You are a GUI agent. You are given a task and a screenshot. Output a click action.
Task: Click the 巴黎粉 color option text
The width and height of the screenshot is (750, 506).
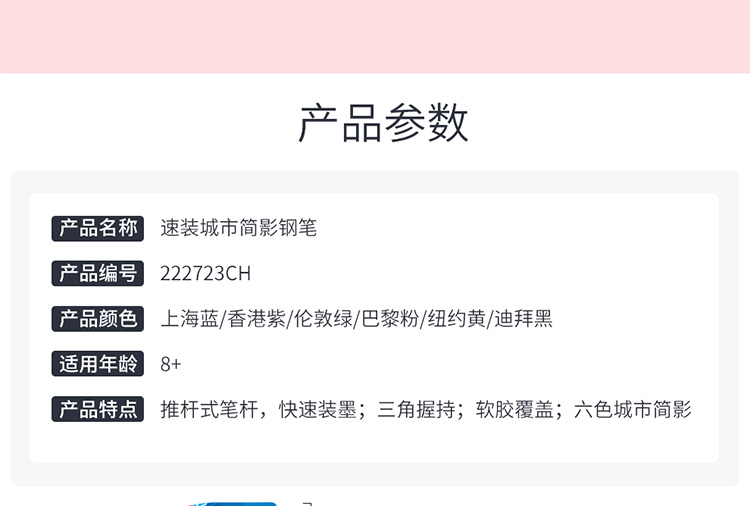390,319
